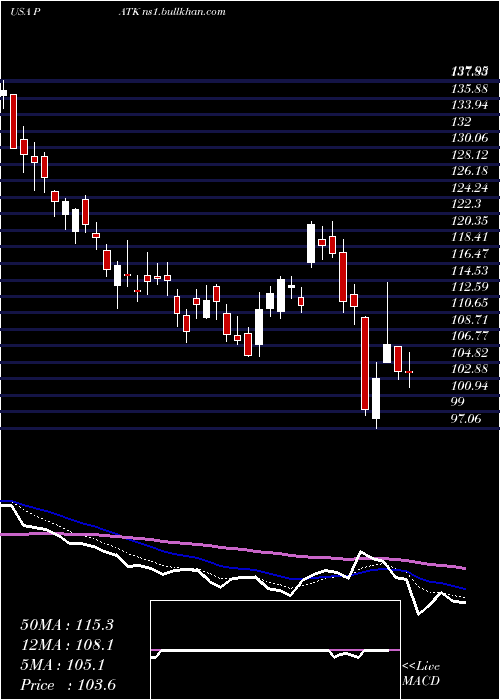
Task: Click the 104.82 price axis label
Action: pos(470,352)
